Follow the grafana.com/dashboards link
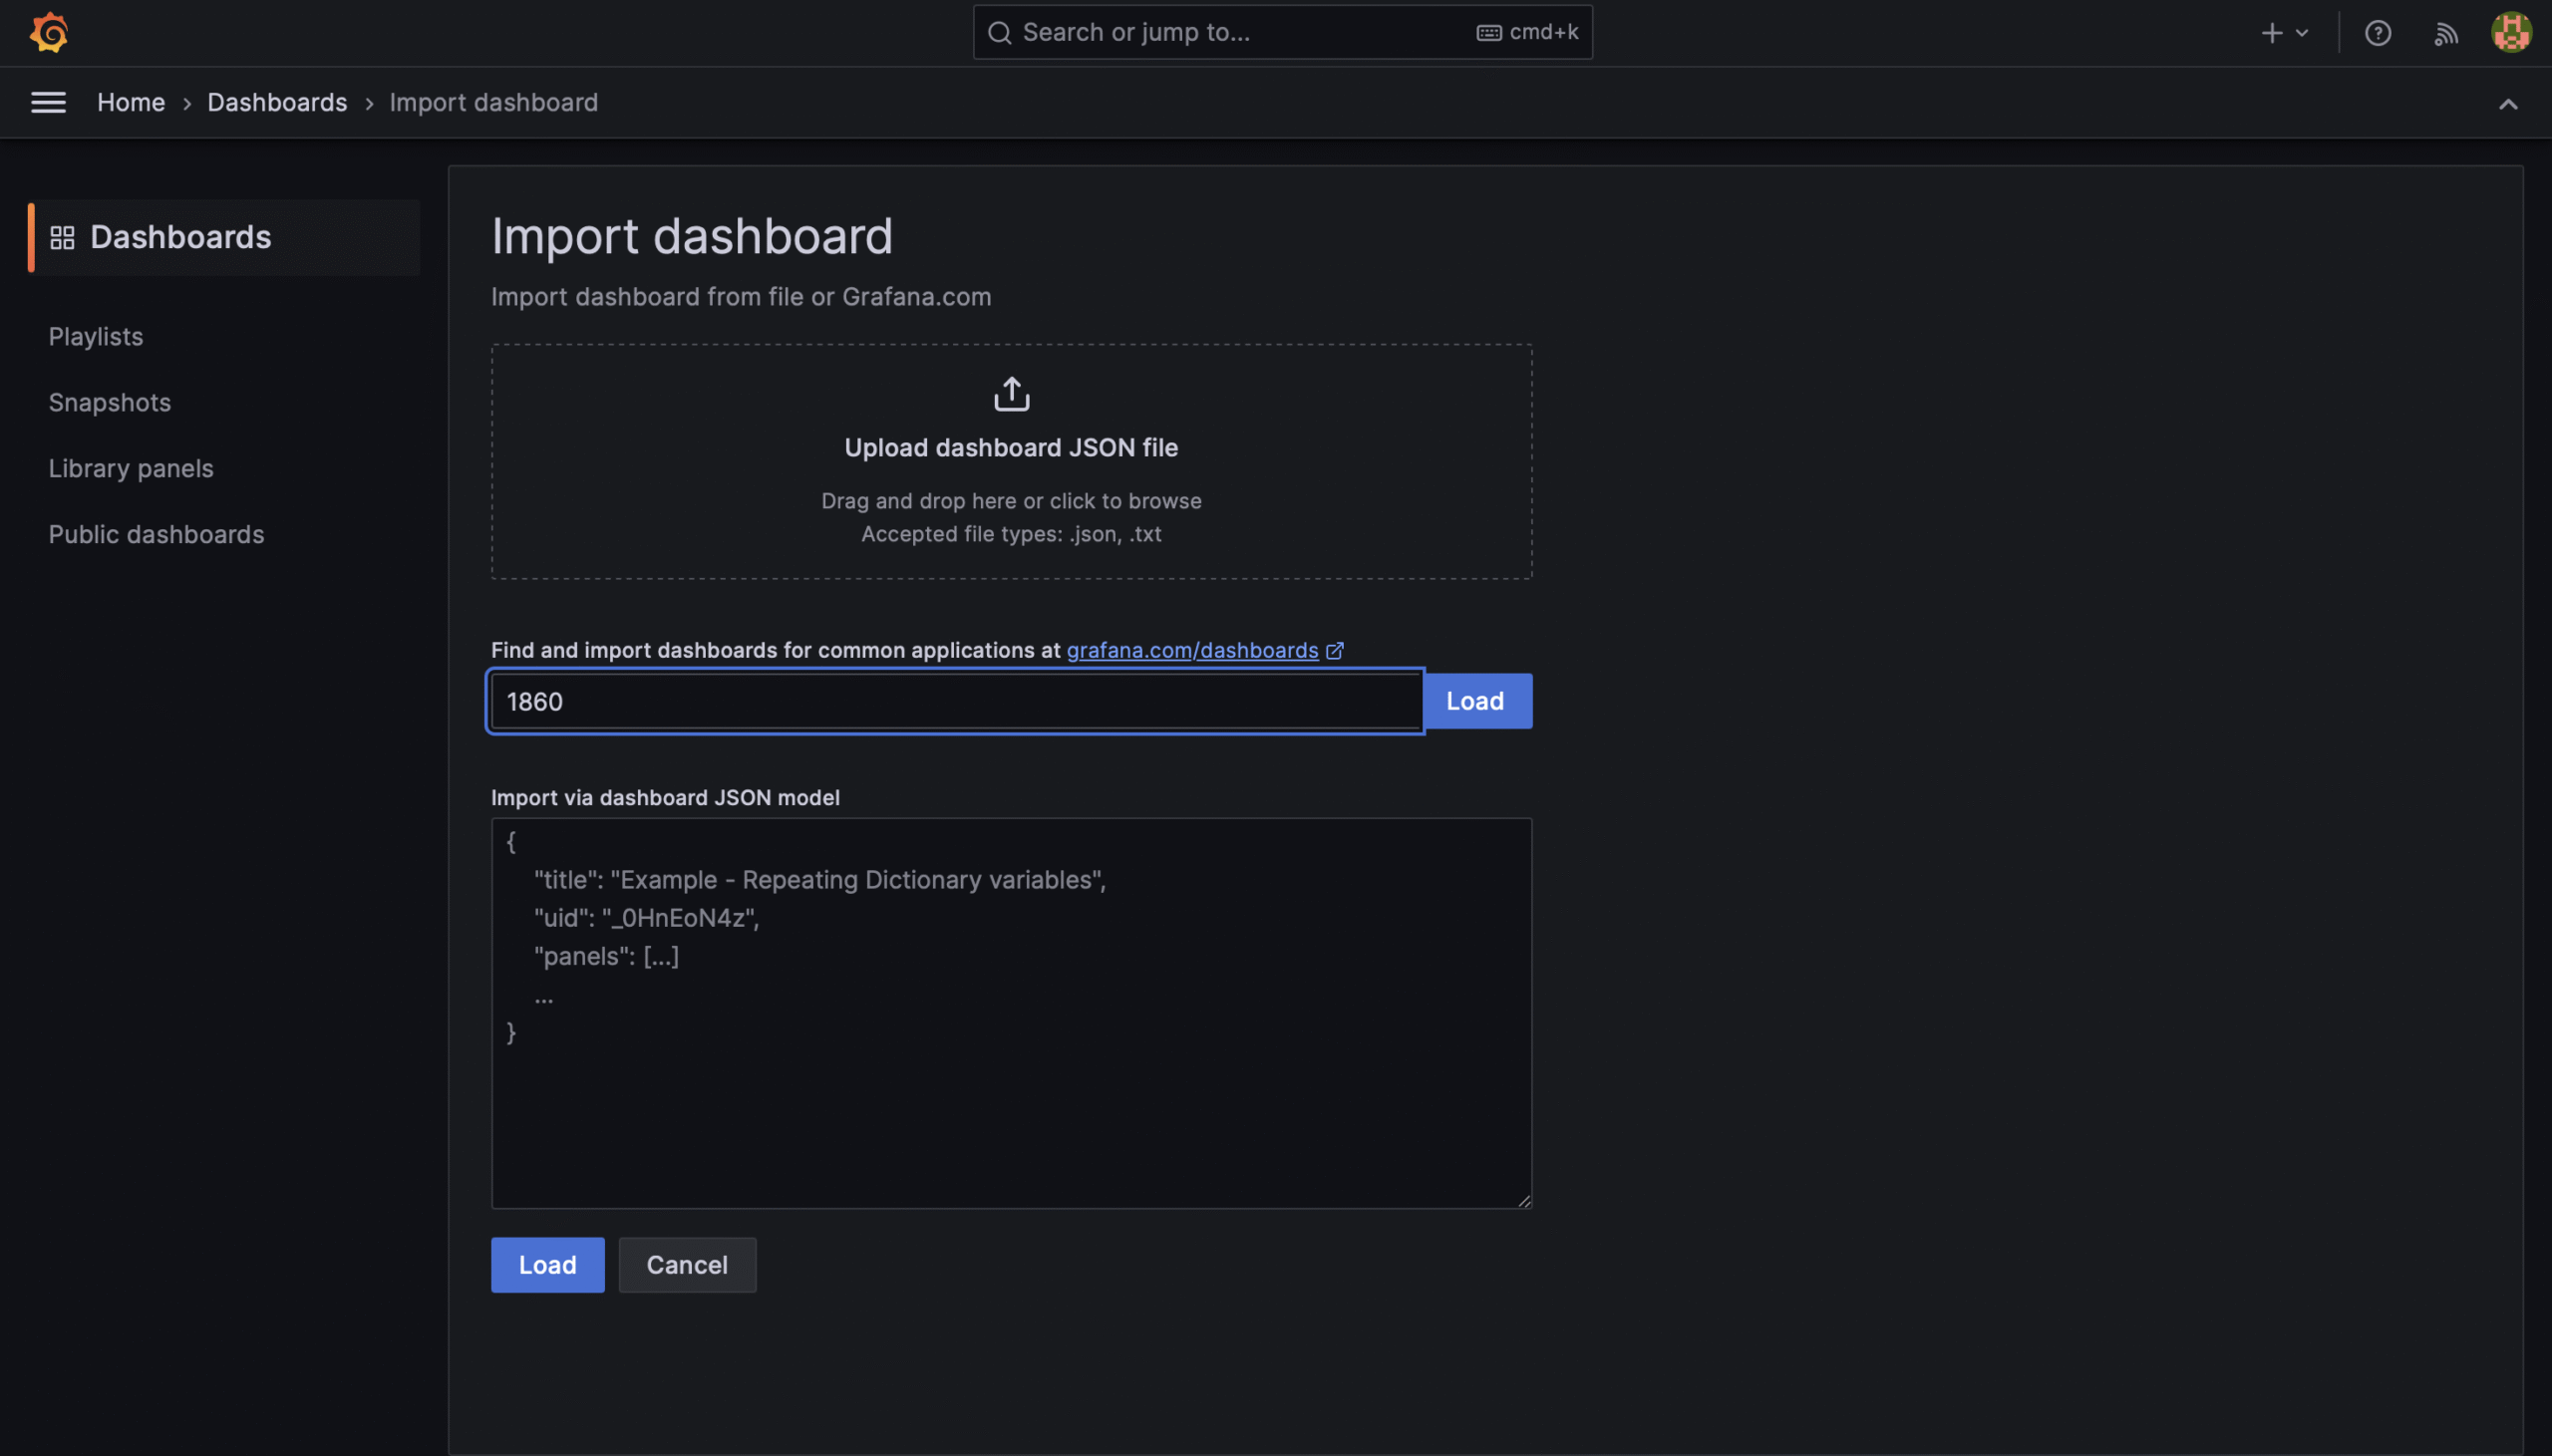 (x=1192, y=650)
